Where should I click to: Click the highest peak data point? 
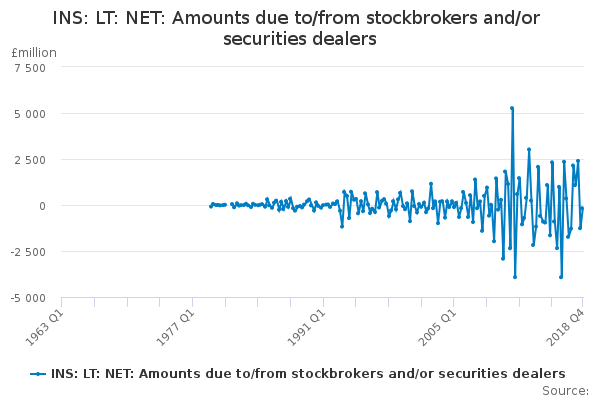pos(512,108)
